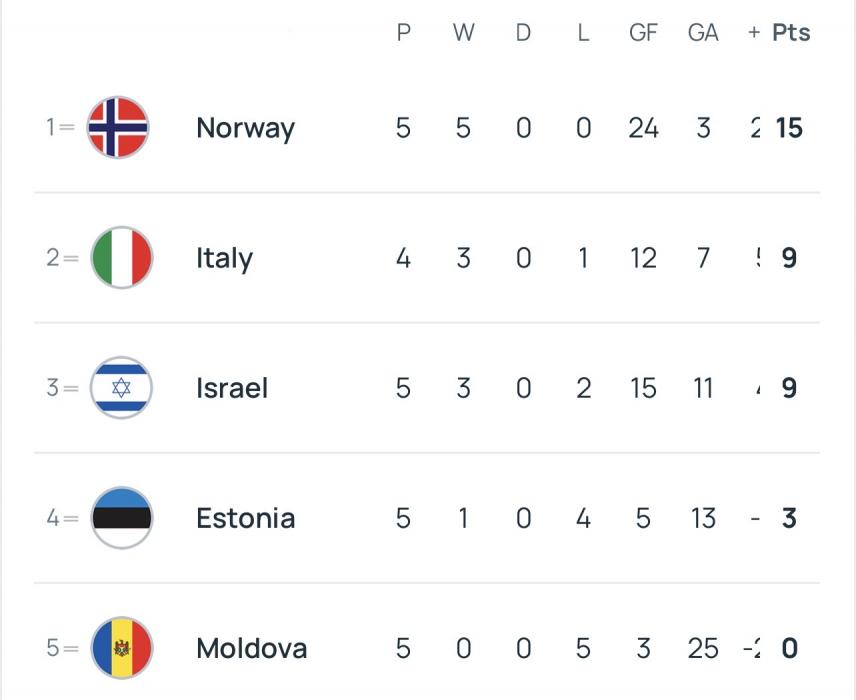
Task: Click the L losses column header
Action: [583, 32]
